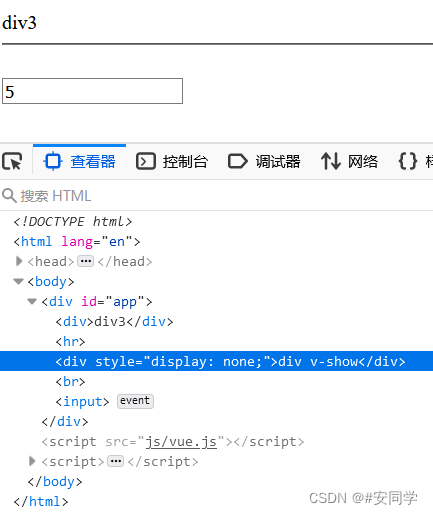The image size is (433, 515).
Task: Select the closing /body tag row
Action: [x=55, y=482]
